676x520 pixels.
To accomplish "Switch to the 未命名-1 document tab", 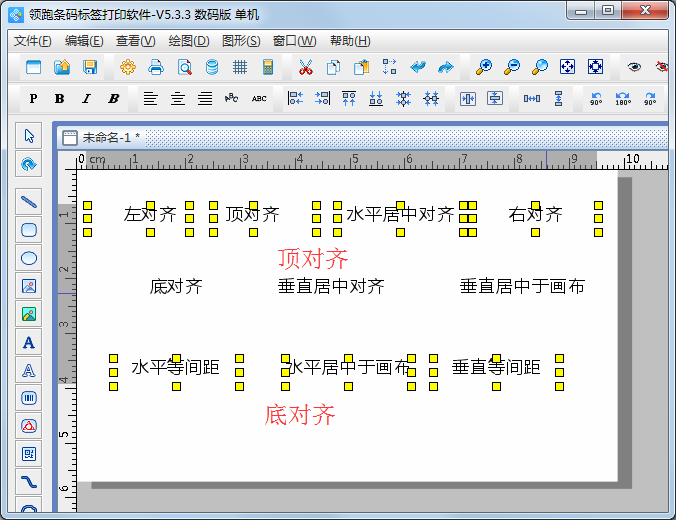I will [102, 138].
